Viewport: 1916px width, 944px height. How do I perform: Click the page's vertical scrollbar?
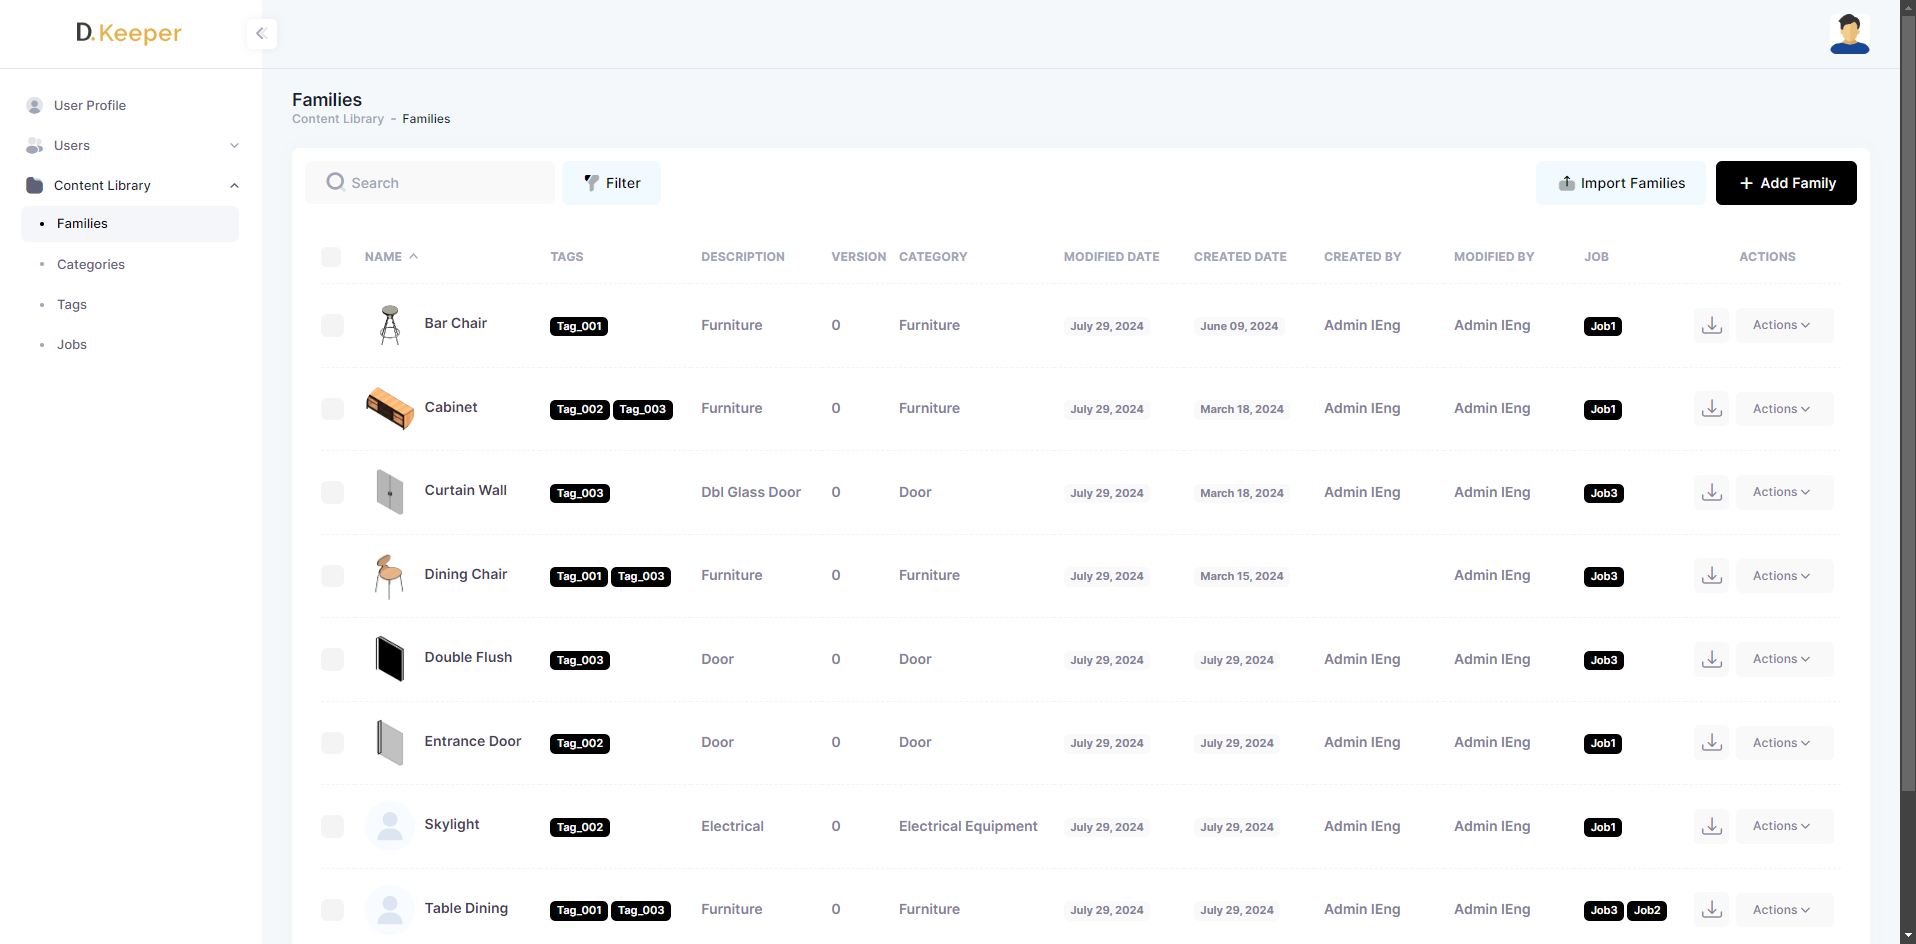(x=1907, y=400)
